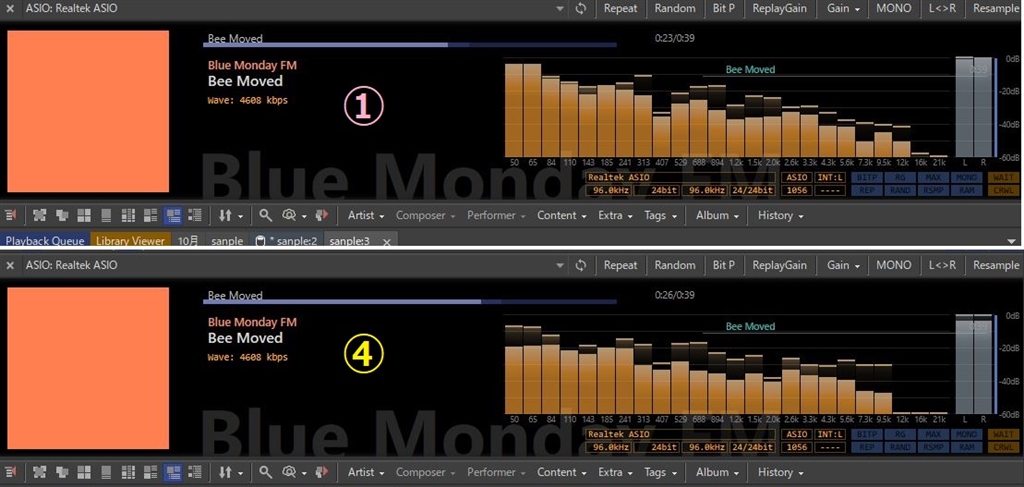Image resolution: width=1024 pixels, height=487 pixels.
Task: Click the Bit P button in the 0:26 player
Action: (x=724, y=265)
